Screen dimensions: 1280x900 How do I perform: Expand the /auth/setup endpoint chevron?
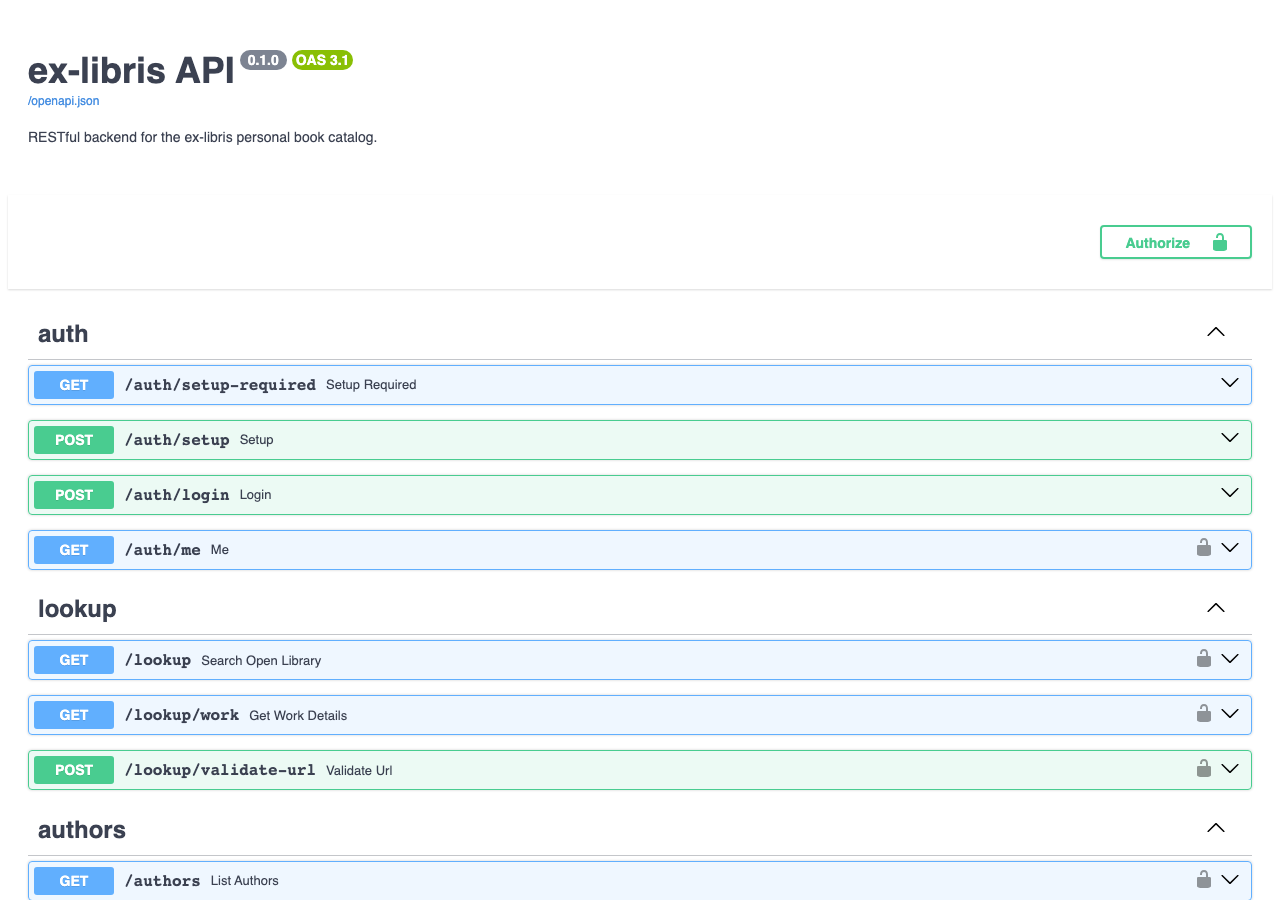click(1229, 437)
